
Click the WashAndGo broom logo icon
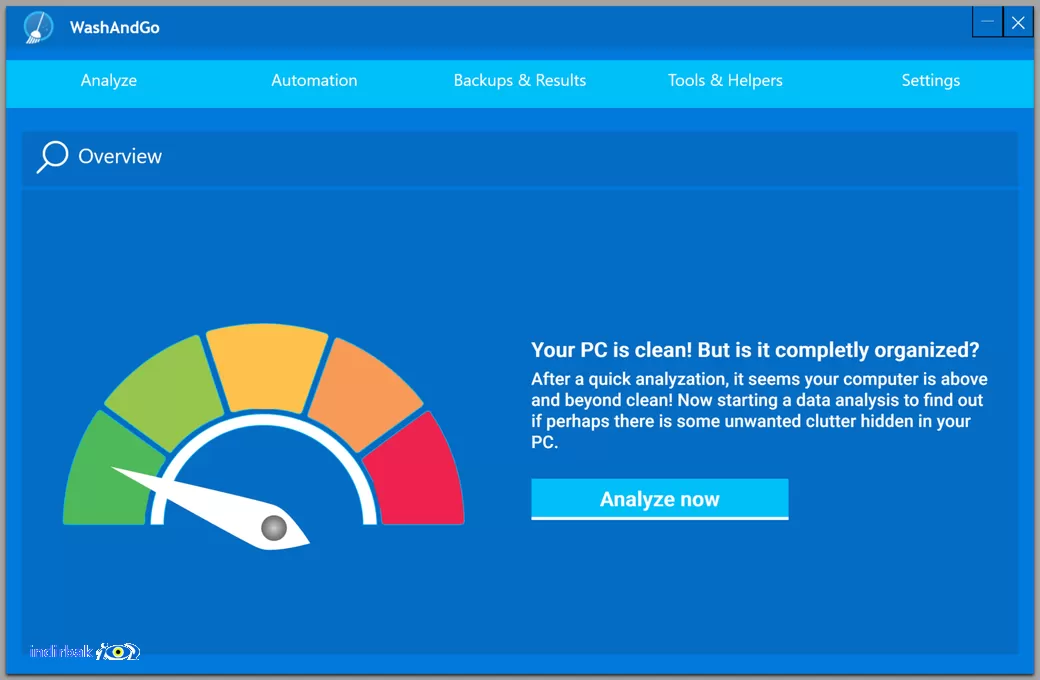click(38, 28)
